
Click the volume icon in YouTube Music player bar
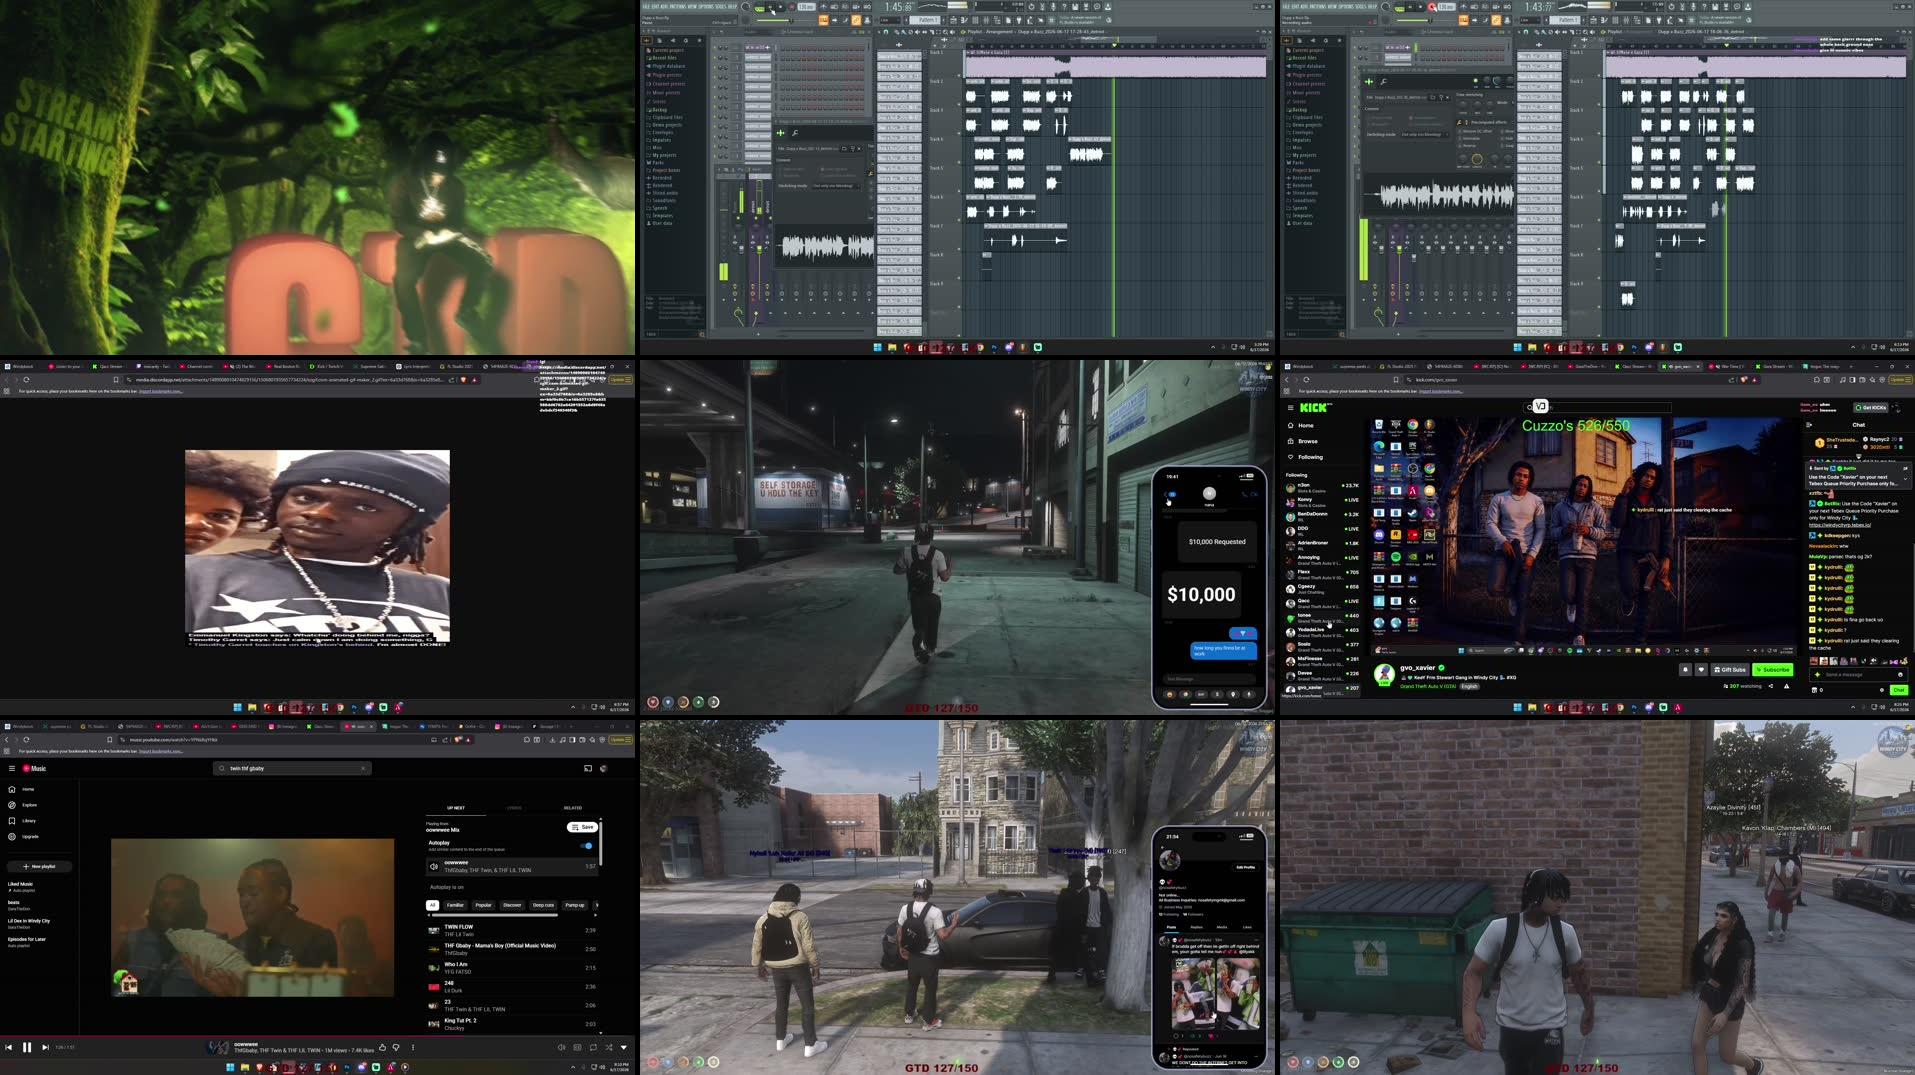[561, 1047]
